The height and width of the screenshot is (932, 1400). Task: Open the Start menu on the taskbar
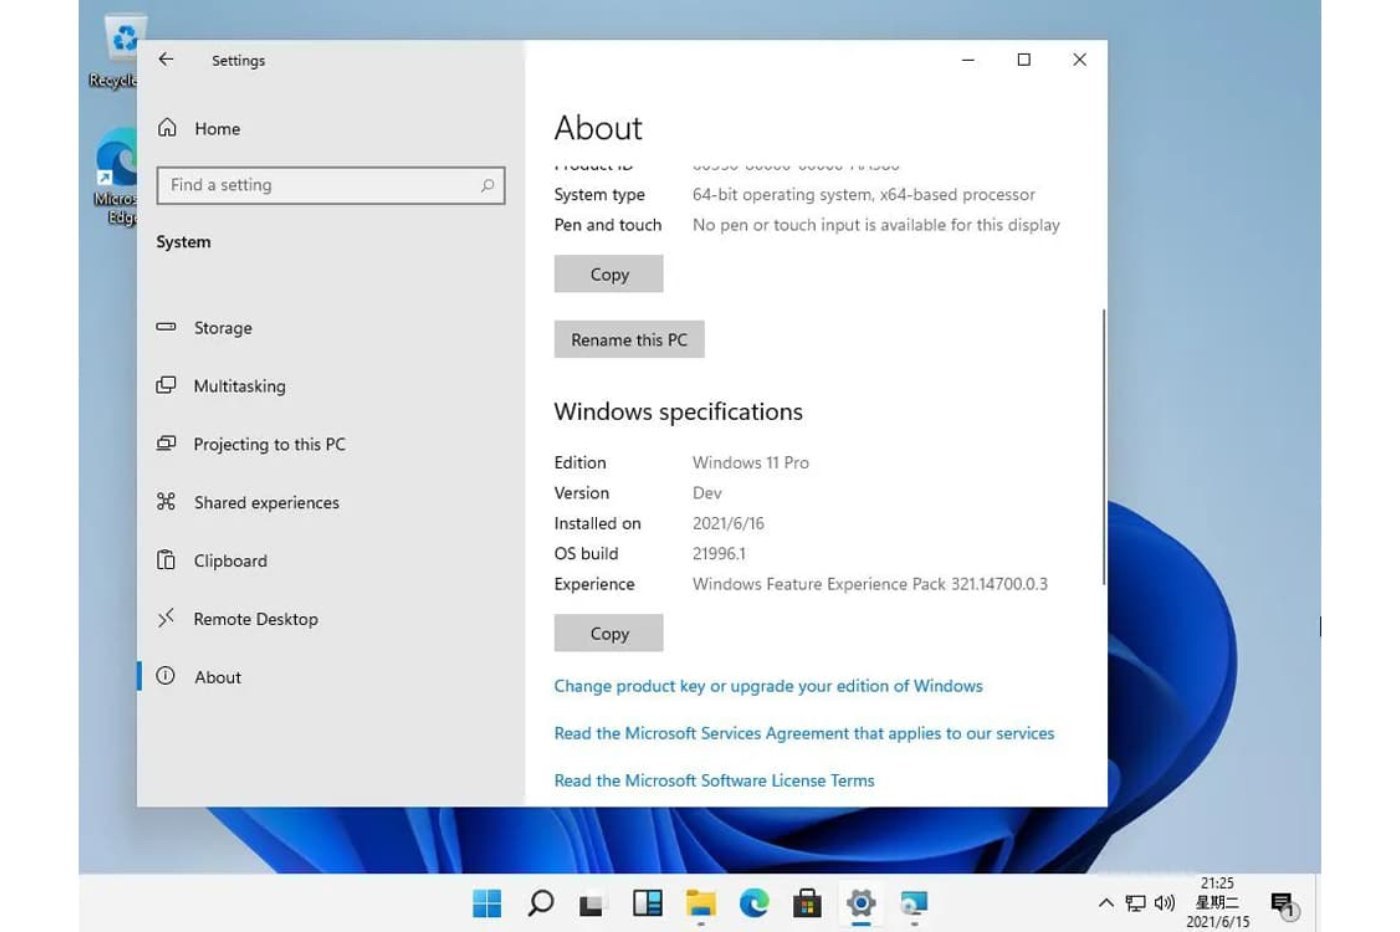(x=487, y=904)
